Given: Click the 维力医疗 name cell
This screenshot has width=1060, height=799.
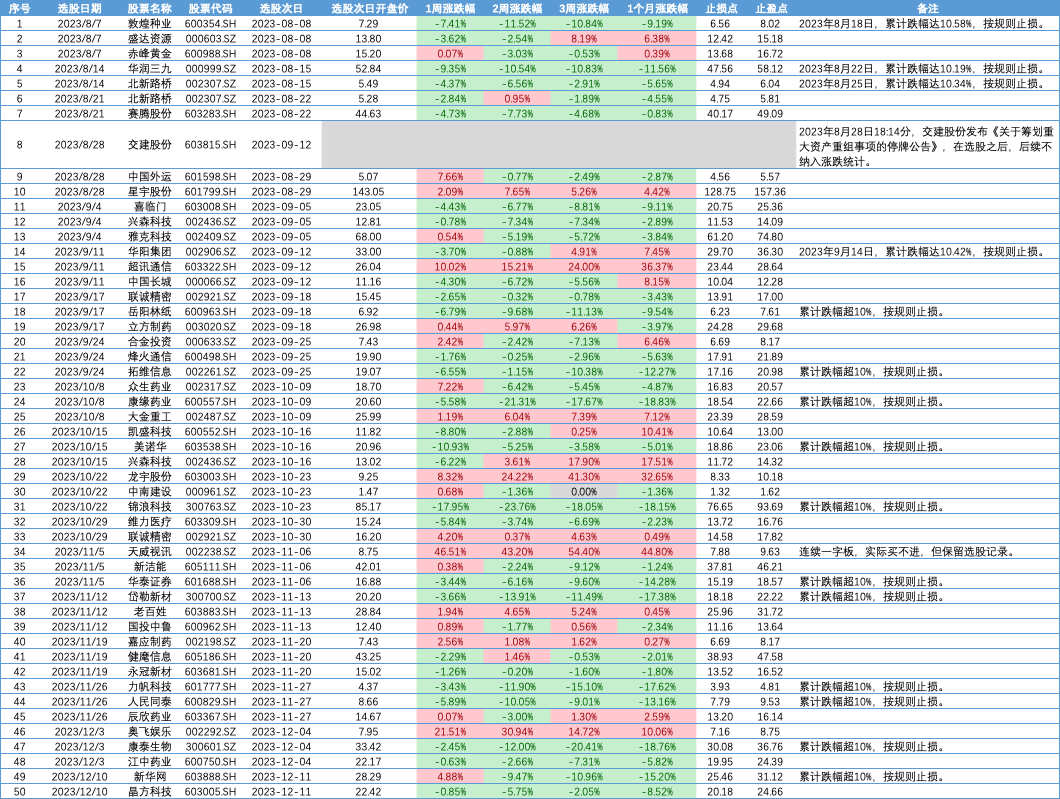Looking at the screenshot, I should point(149,521).
